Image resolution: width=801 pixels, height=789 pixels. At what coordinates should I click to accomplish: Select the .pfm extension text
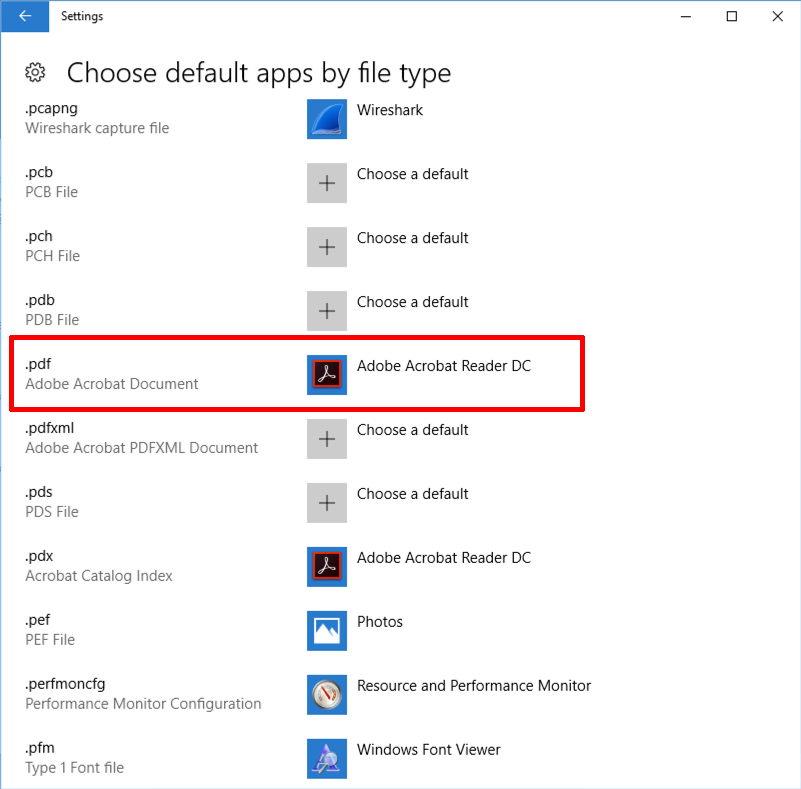pos(40,748)
